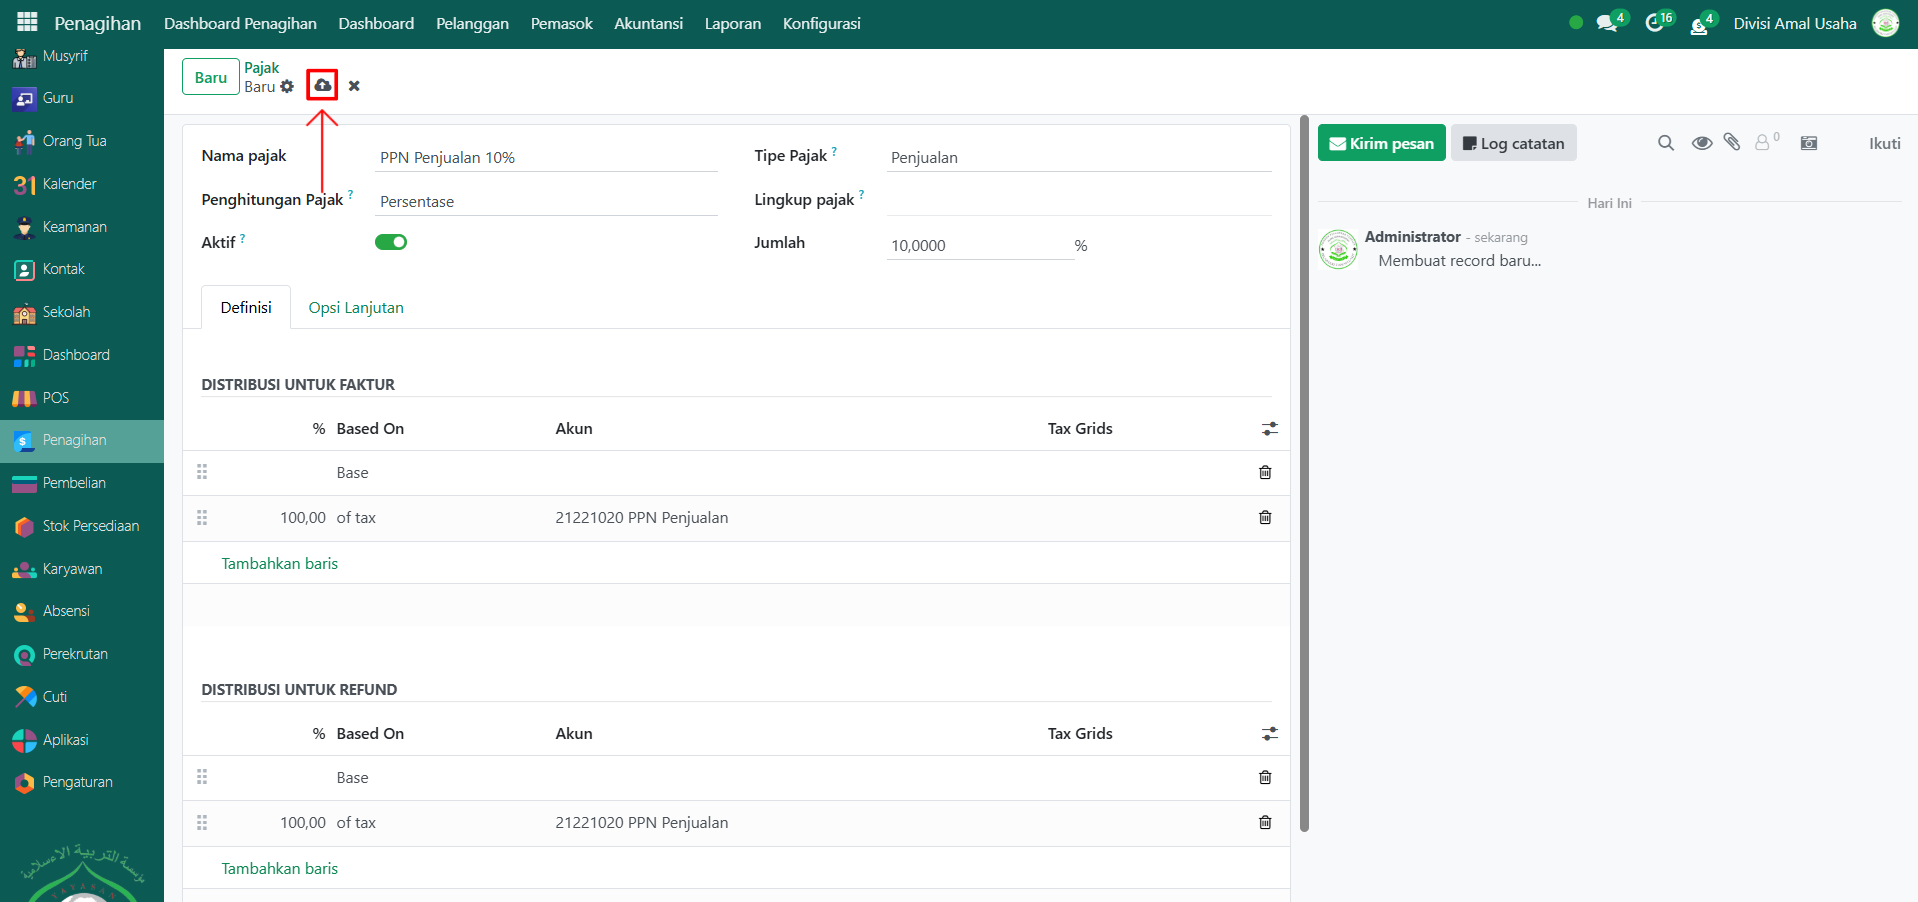This screenshot has width=1918, height=902.
Task: Click the cloud save record icon
Action: point(322,85)
